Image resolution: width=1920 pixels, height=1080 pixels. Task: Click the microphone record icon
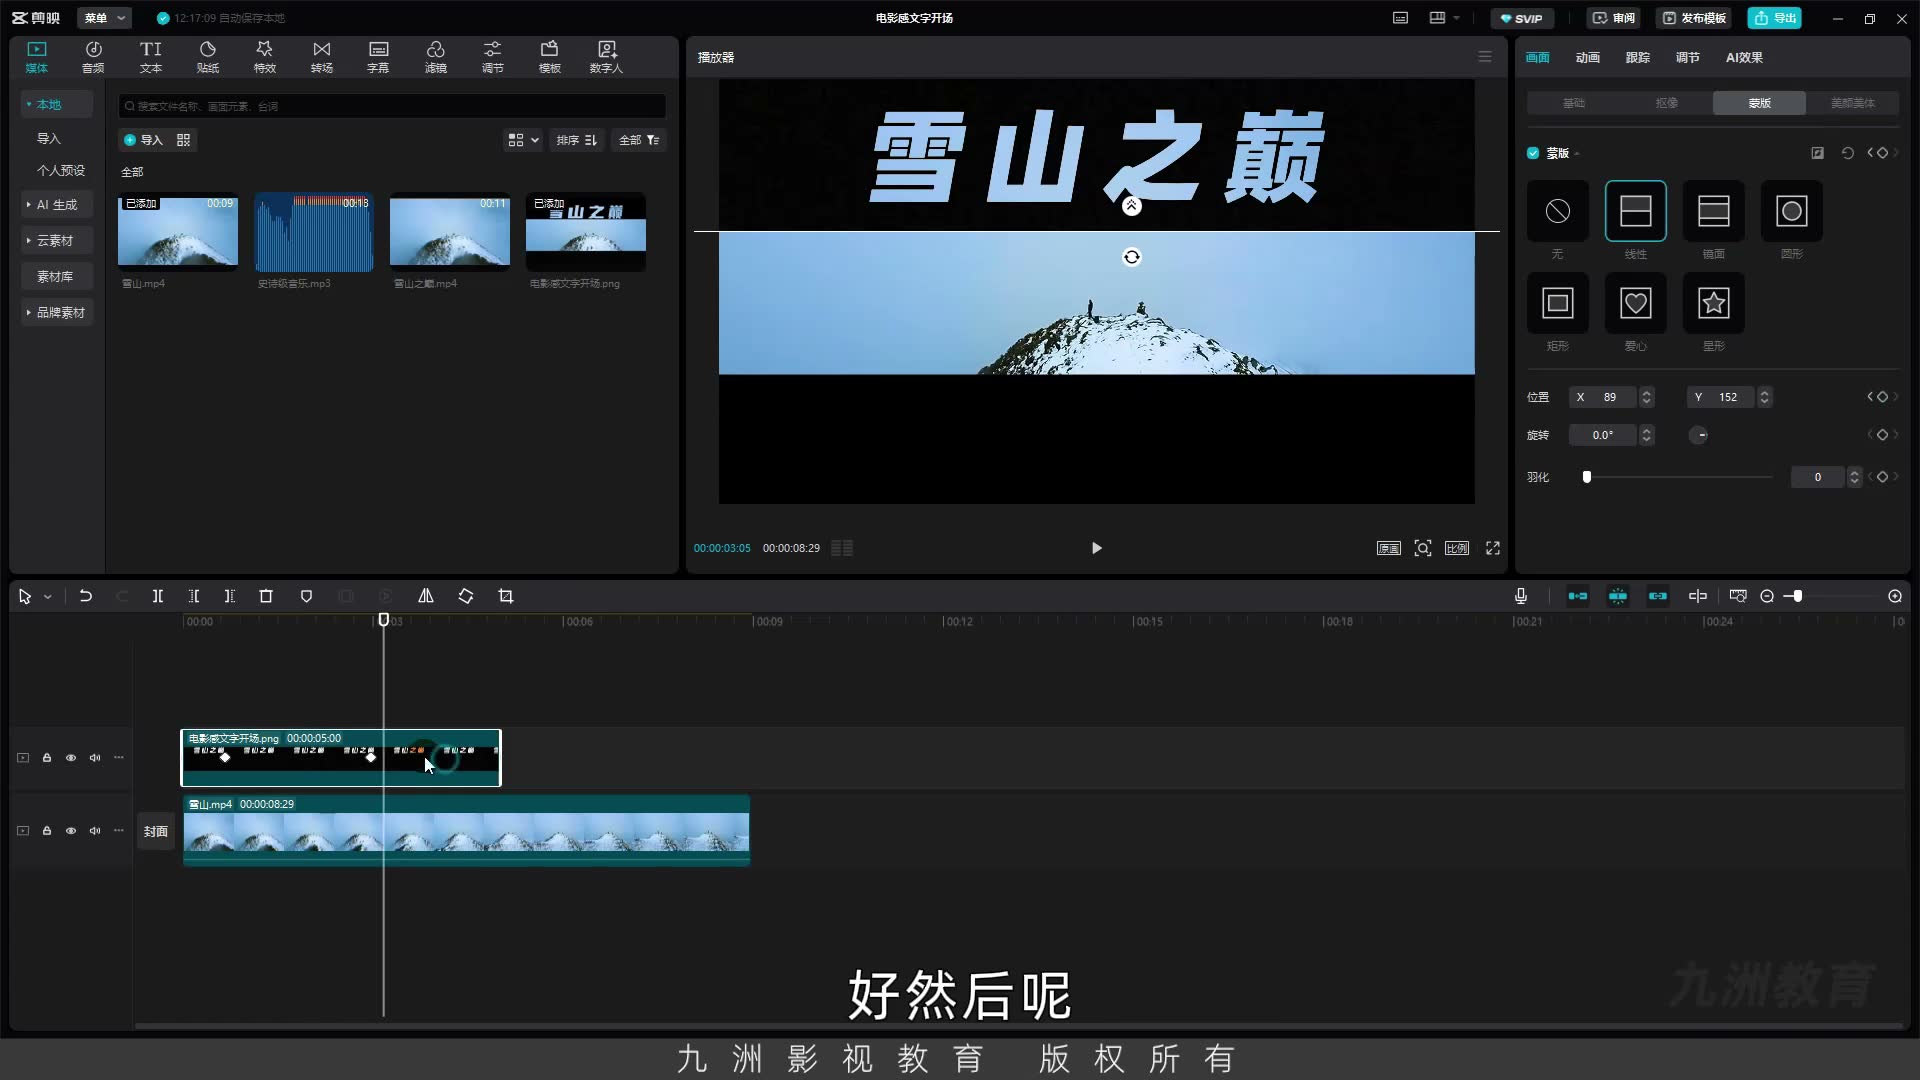tap(1521, 596)
